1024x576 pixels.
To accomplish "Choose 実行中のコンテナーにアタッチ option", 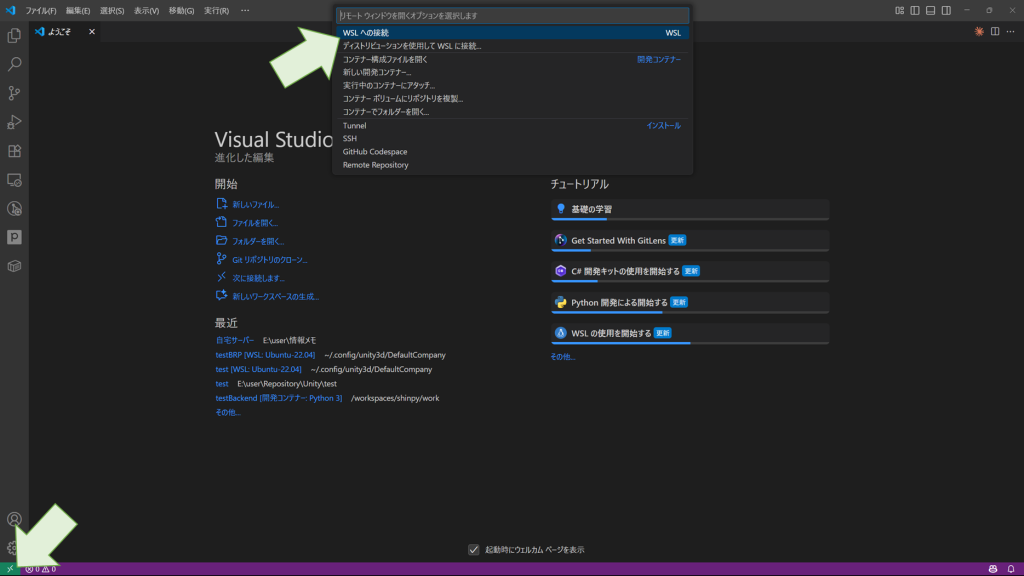I will pyautogui.click(x=513, y=86).
